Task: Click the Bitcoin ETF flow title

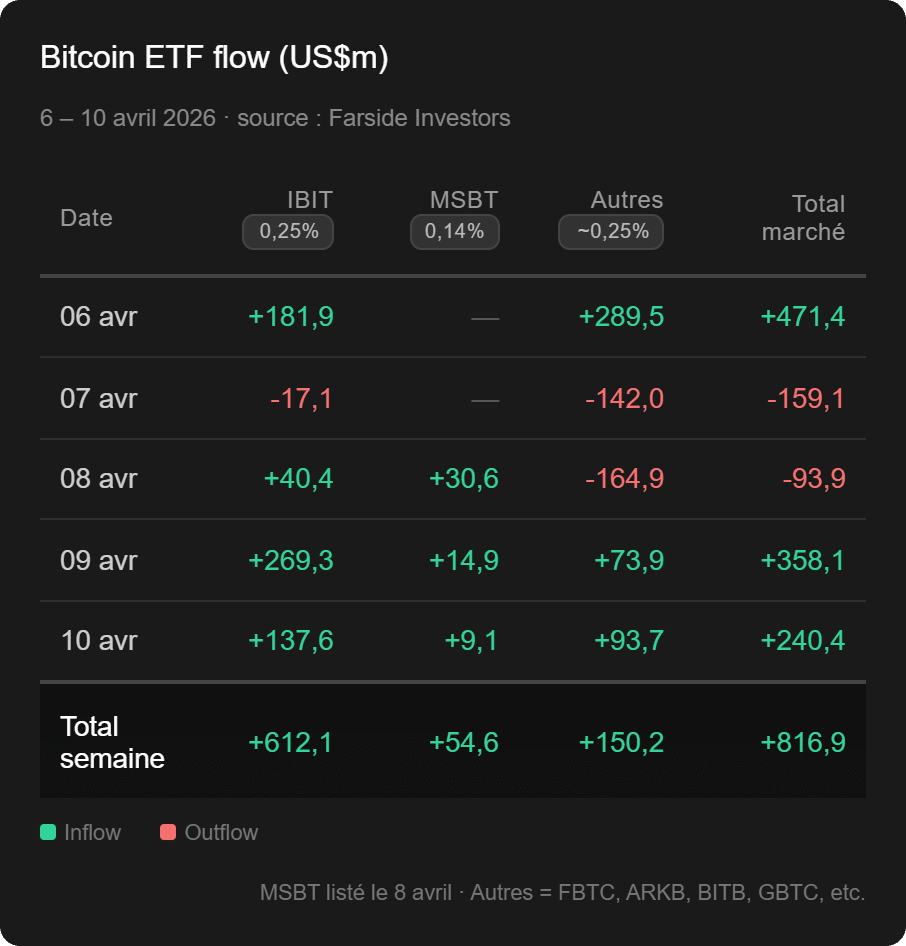Action: 214,58
